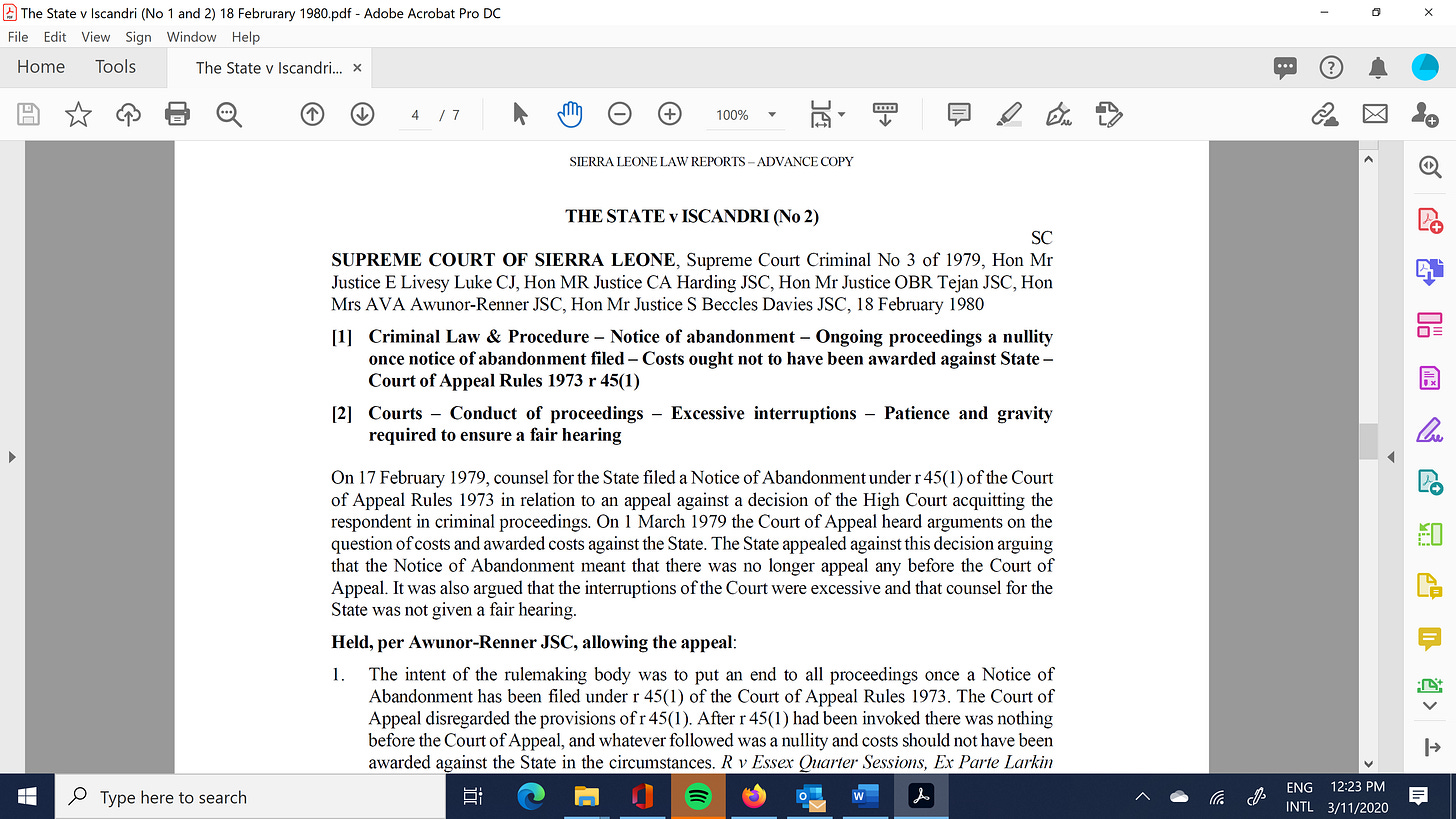Open Create PDF tool in right pane
Viewport: 1456px width, 819px height.
coord(1430,220)
